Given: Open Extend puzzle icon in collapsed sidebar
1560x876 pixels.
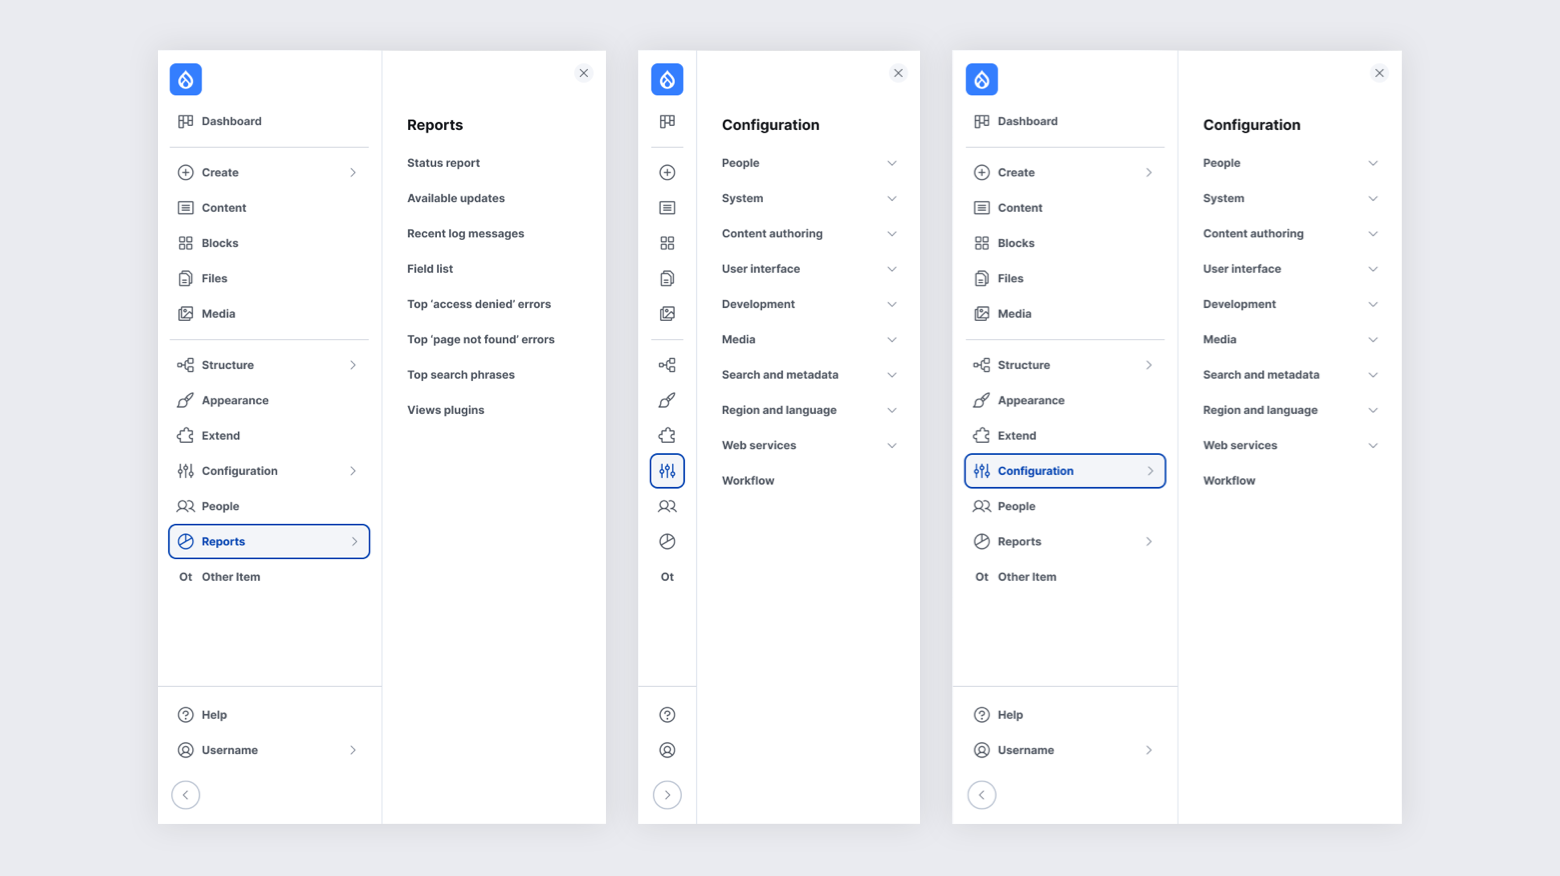Looking at the screenshot, I should click(667, 436).
